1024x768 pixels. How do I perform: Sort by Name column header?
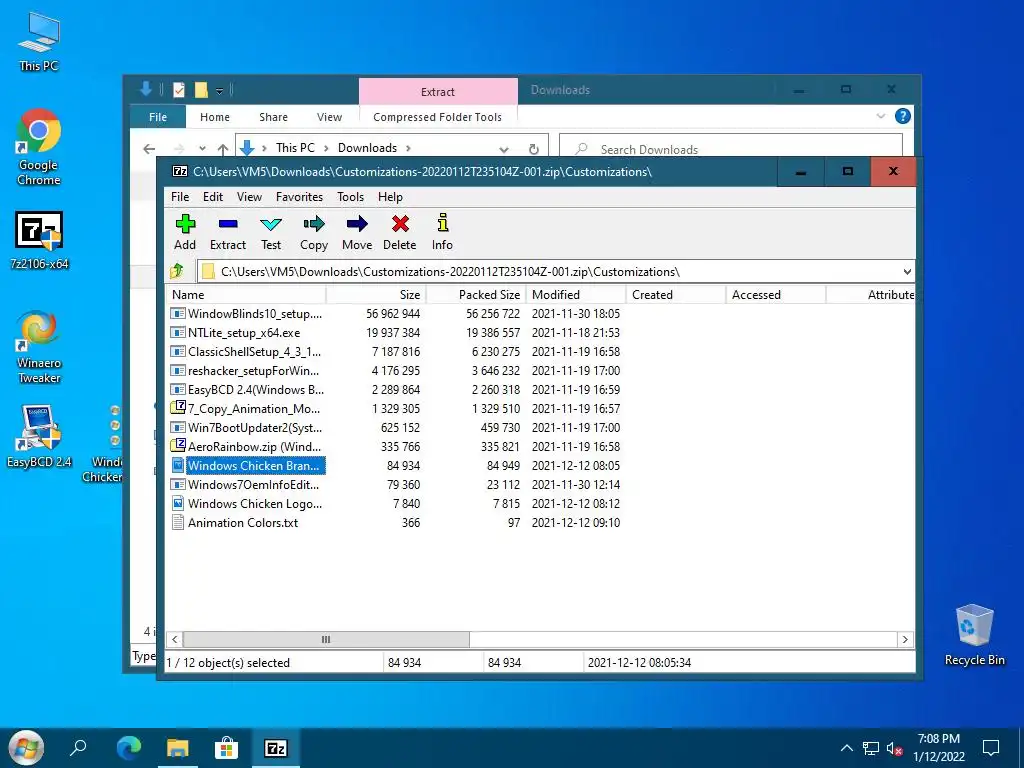pos(246,295)
